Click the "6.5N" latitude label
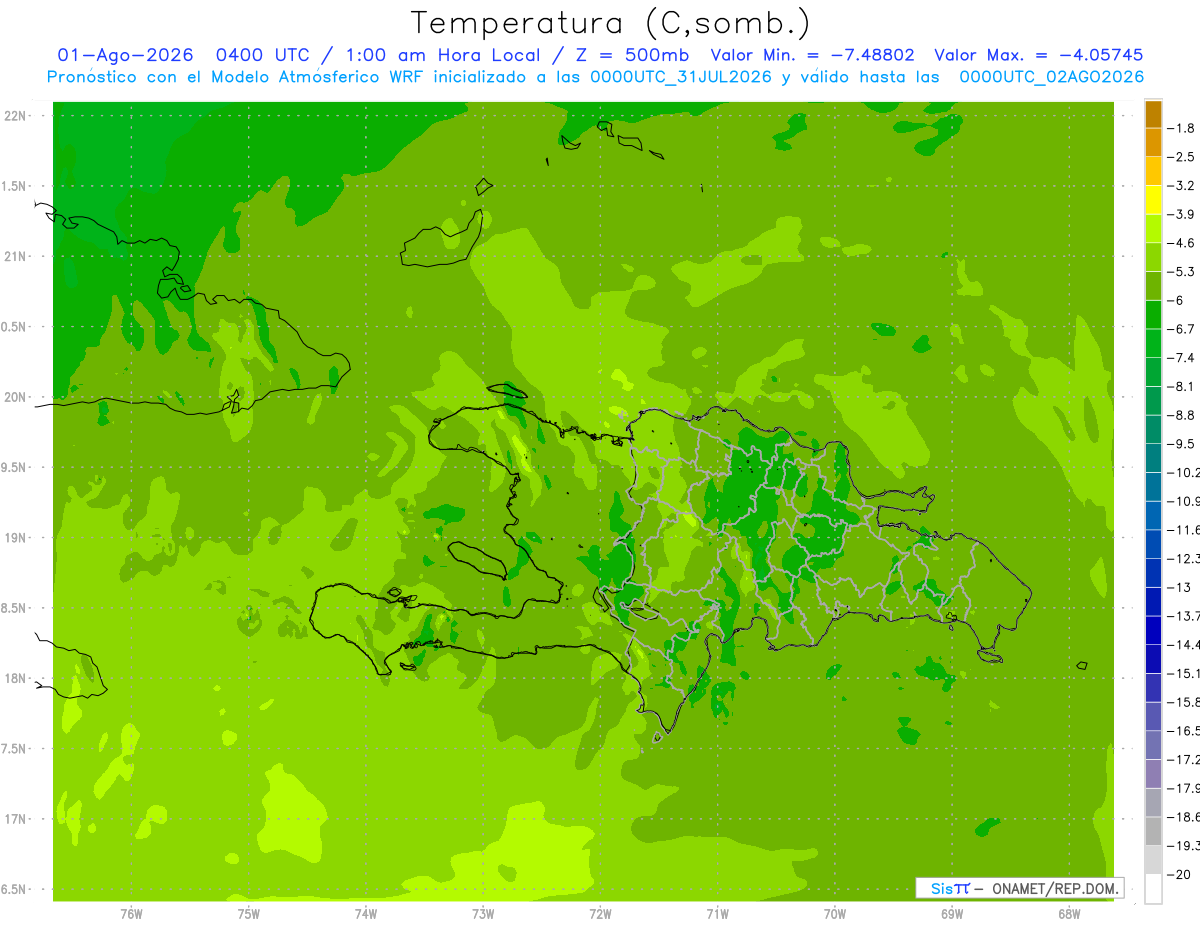 tap(14, 889)
